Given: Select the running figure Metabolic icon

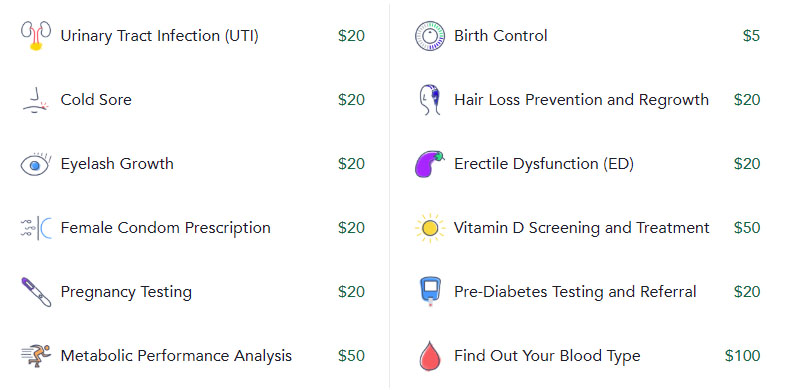Looking at the screenshot, I should [x=36, y=355].
